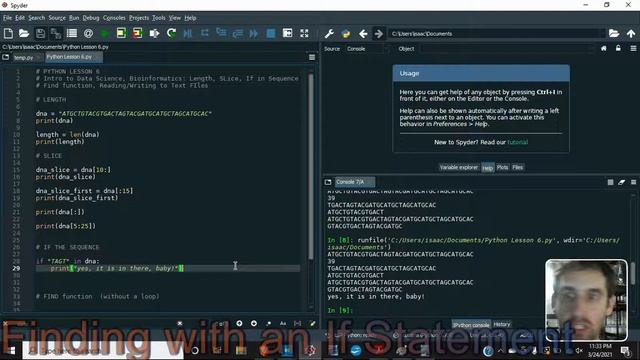Image resolution: width=640 pixels, height=360 pixels.
Task: Run current cell and advance to next
Action: pyautogui.click(x=138, y=33)
